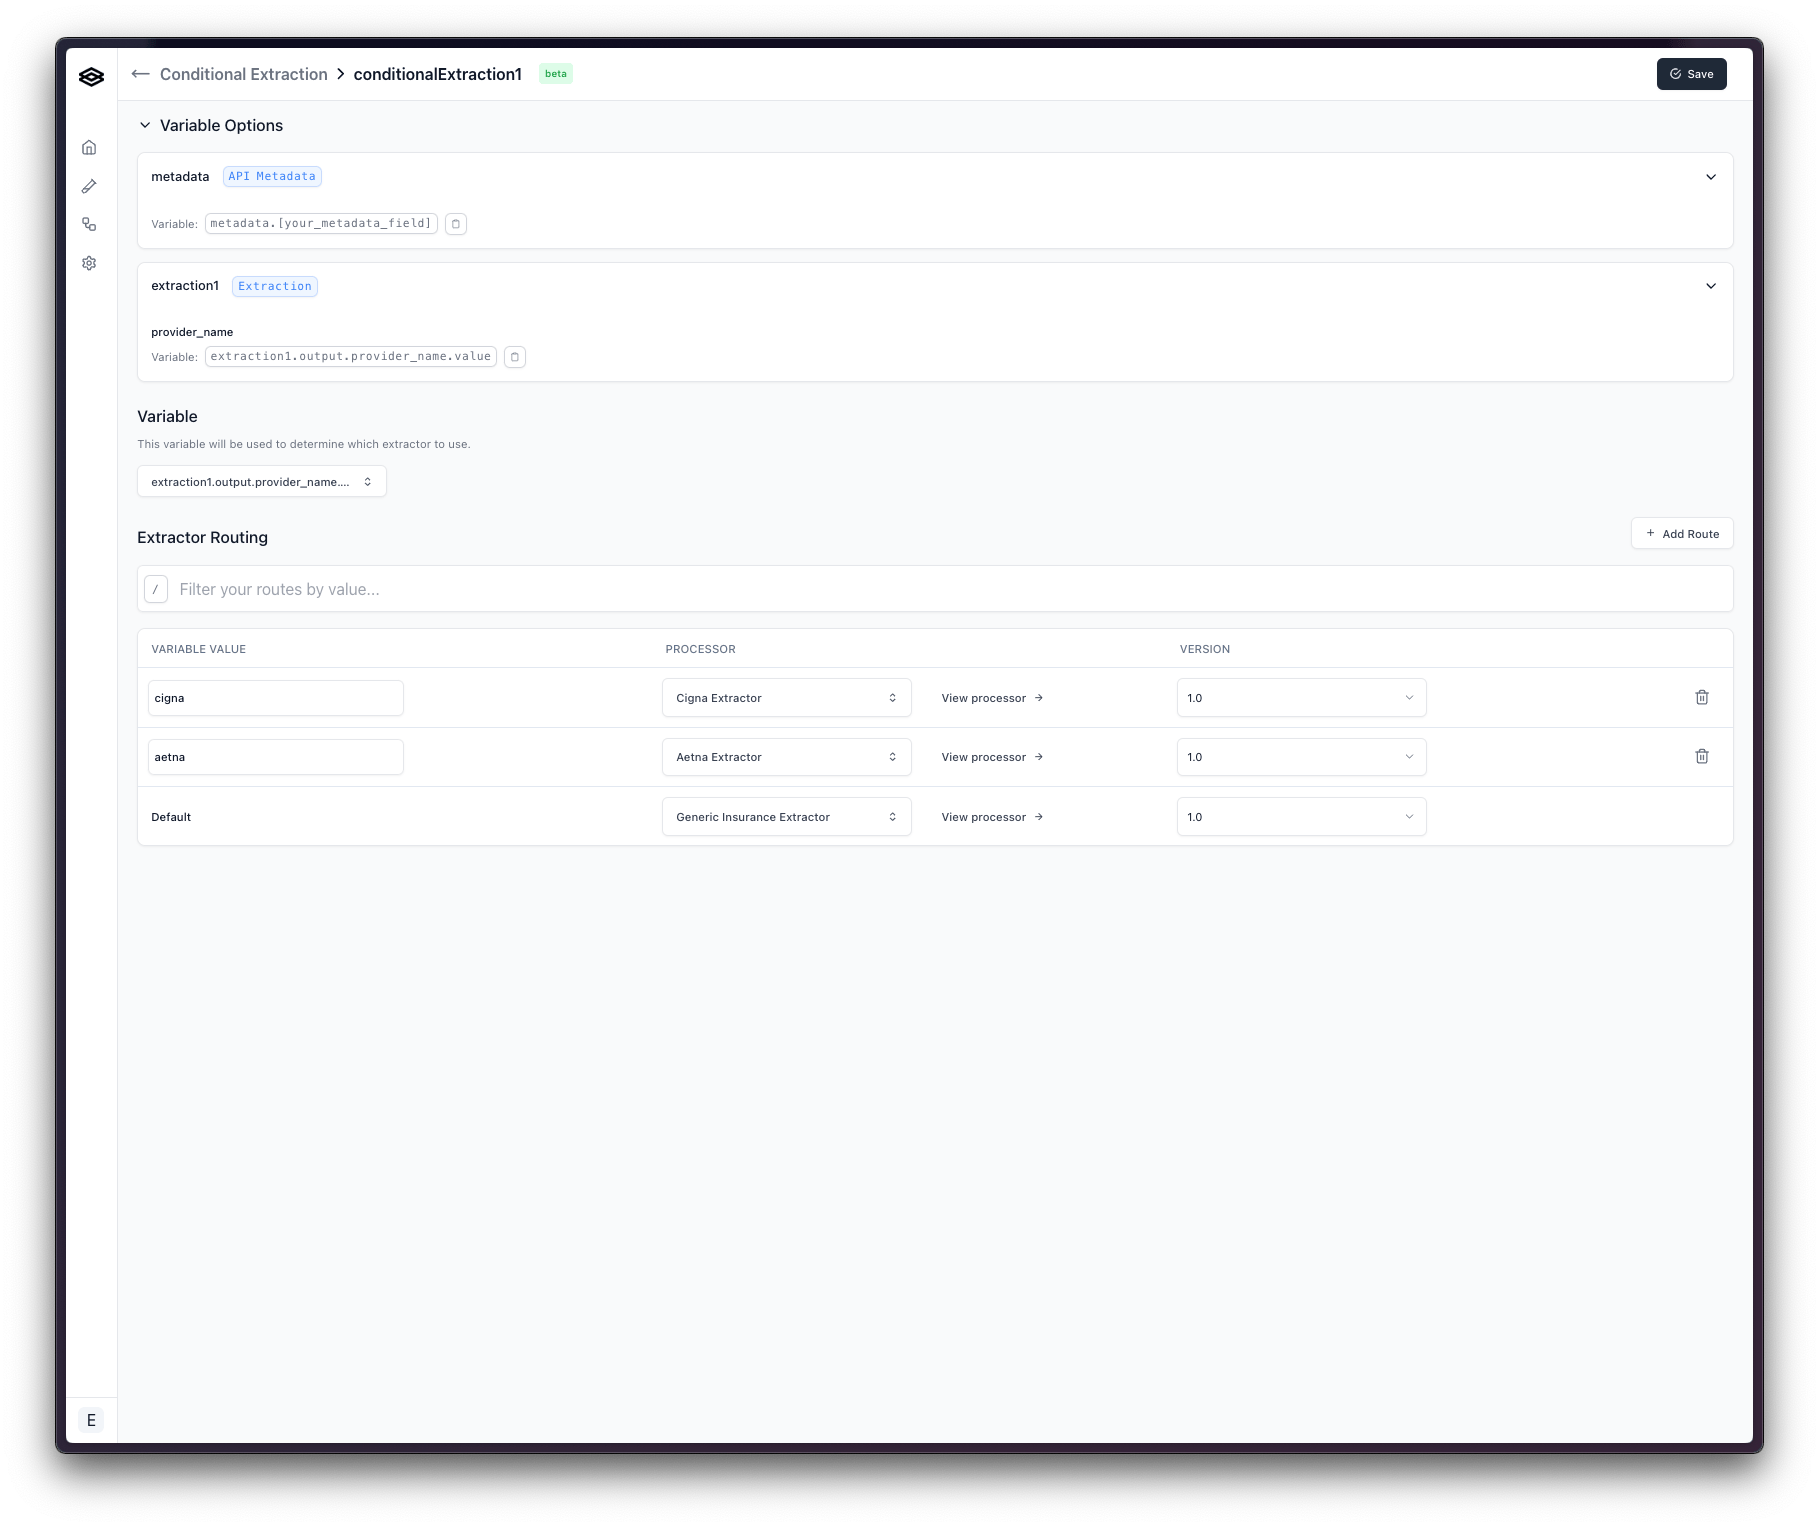Click the beta badge in header
Screen dimensions: 1819x1527
(x=556, y=74)
